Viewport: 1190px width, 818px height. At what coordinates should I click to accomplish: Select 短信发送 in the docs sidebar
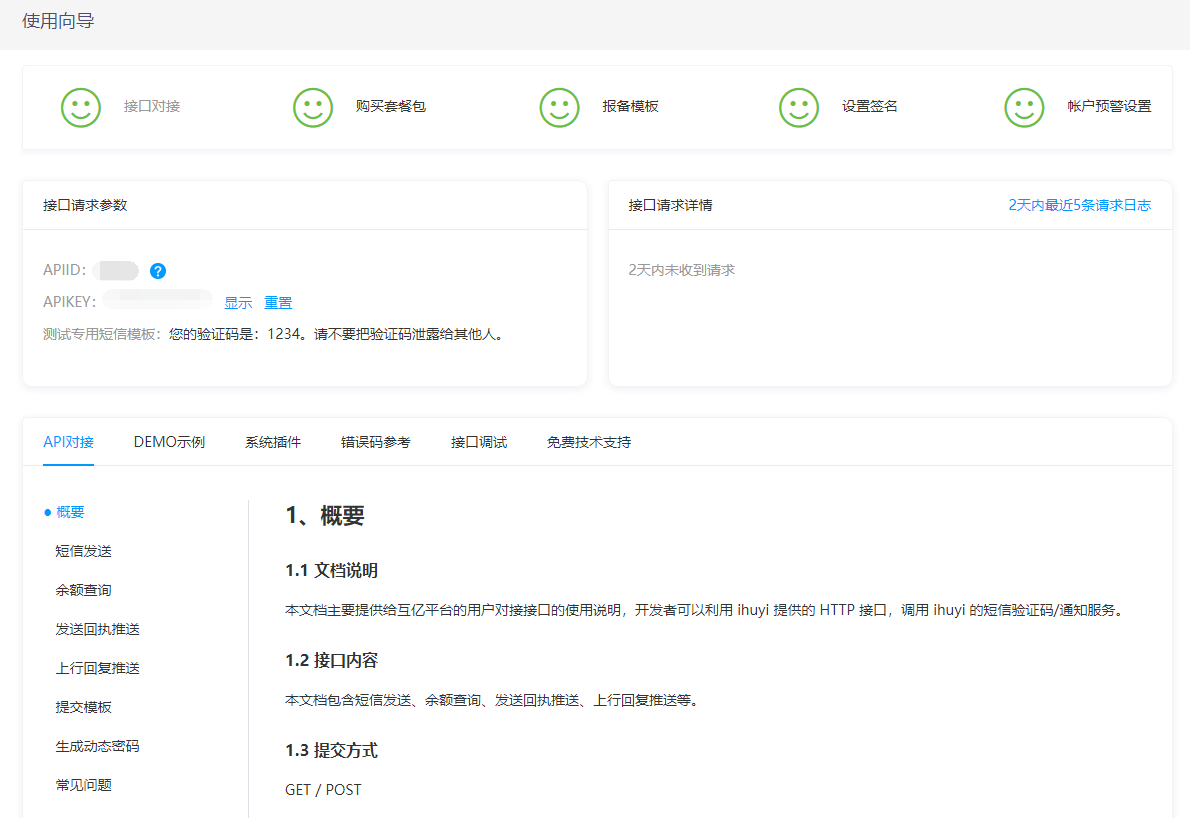[83, 551]
